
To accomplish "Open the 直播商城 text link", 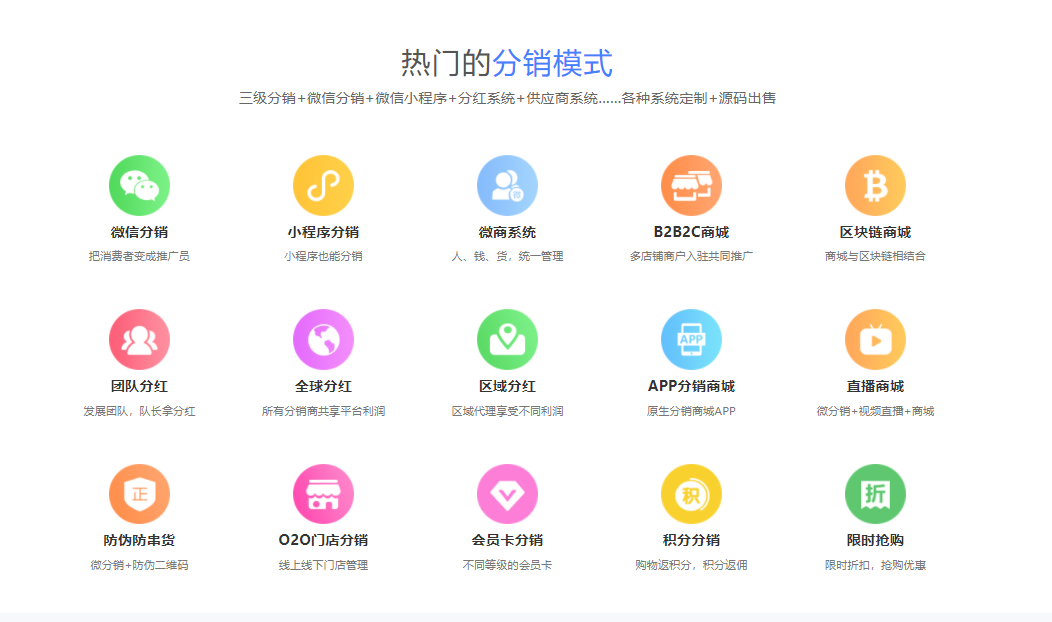I will pyautogui.click(x=875, y=384).
